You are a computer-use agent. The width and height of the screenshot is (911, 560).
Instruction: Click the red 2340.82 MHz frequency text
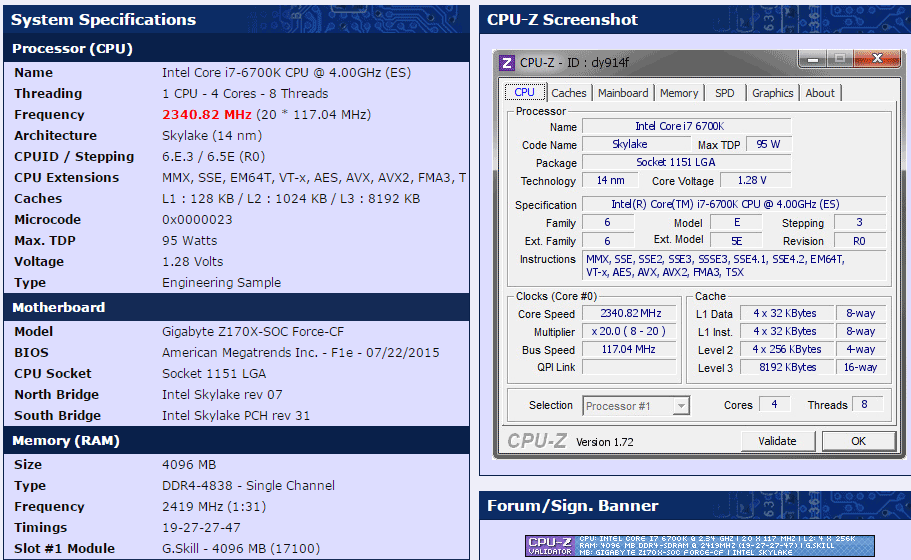tap(207, 115)
